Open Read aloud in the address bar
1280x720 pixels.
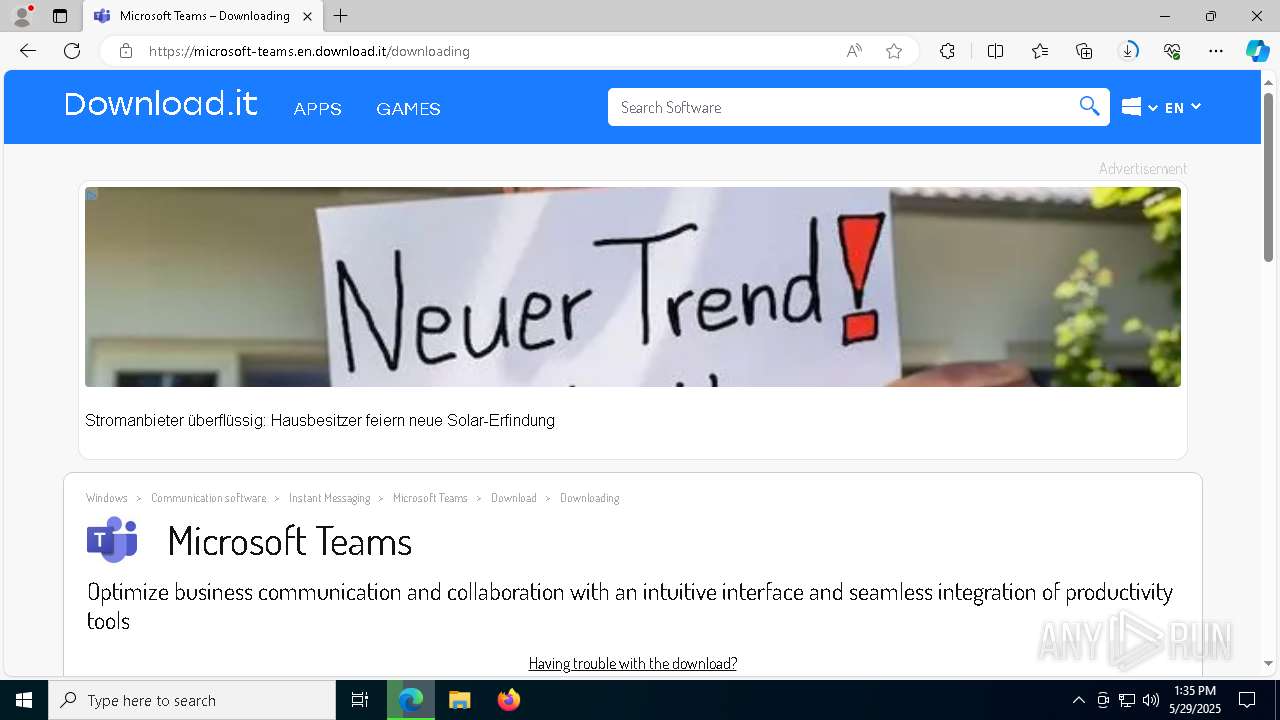[854, 51]
